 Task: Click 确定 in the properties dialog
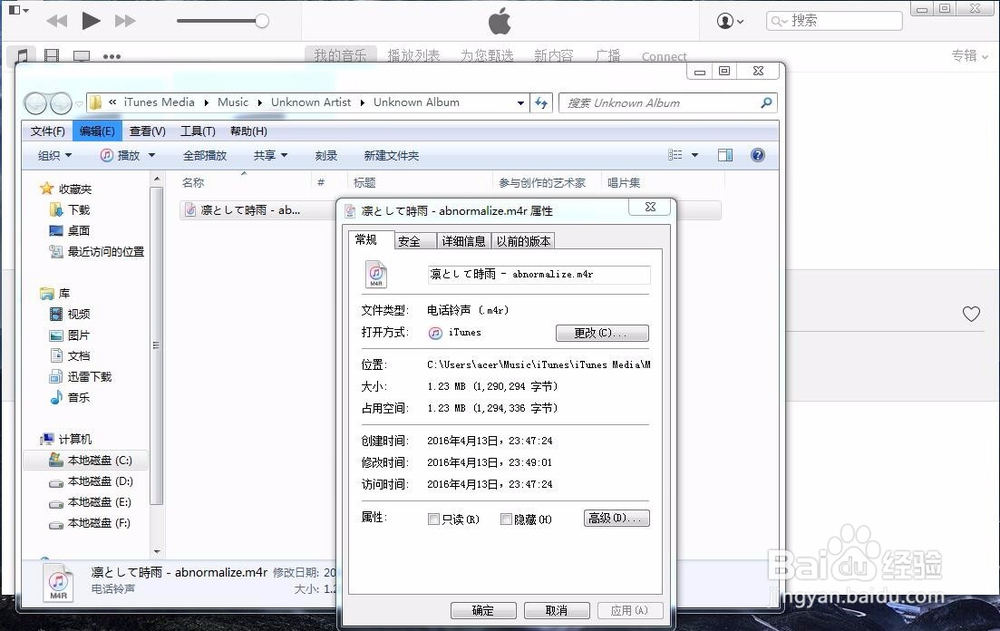click(x=483, y=611)
